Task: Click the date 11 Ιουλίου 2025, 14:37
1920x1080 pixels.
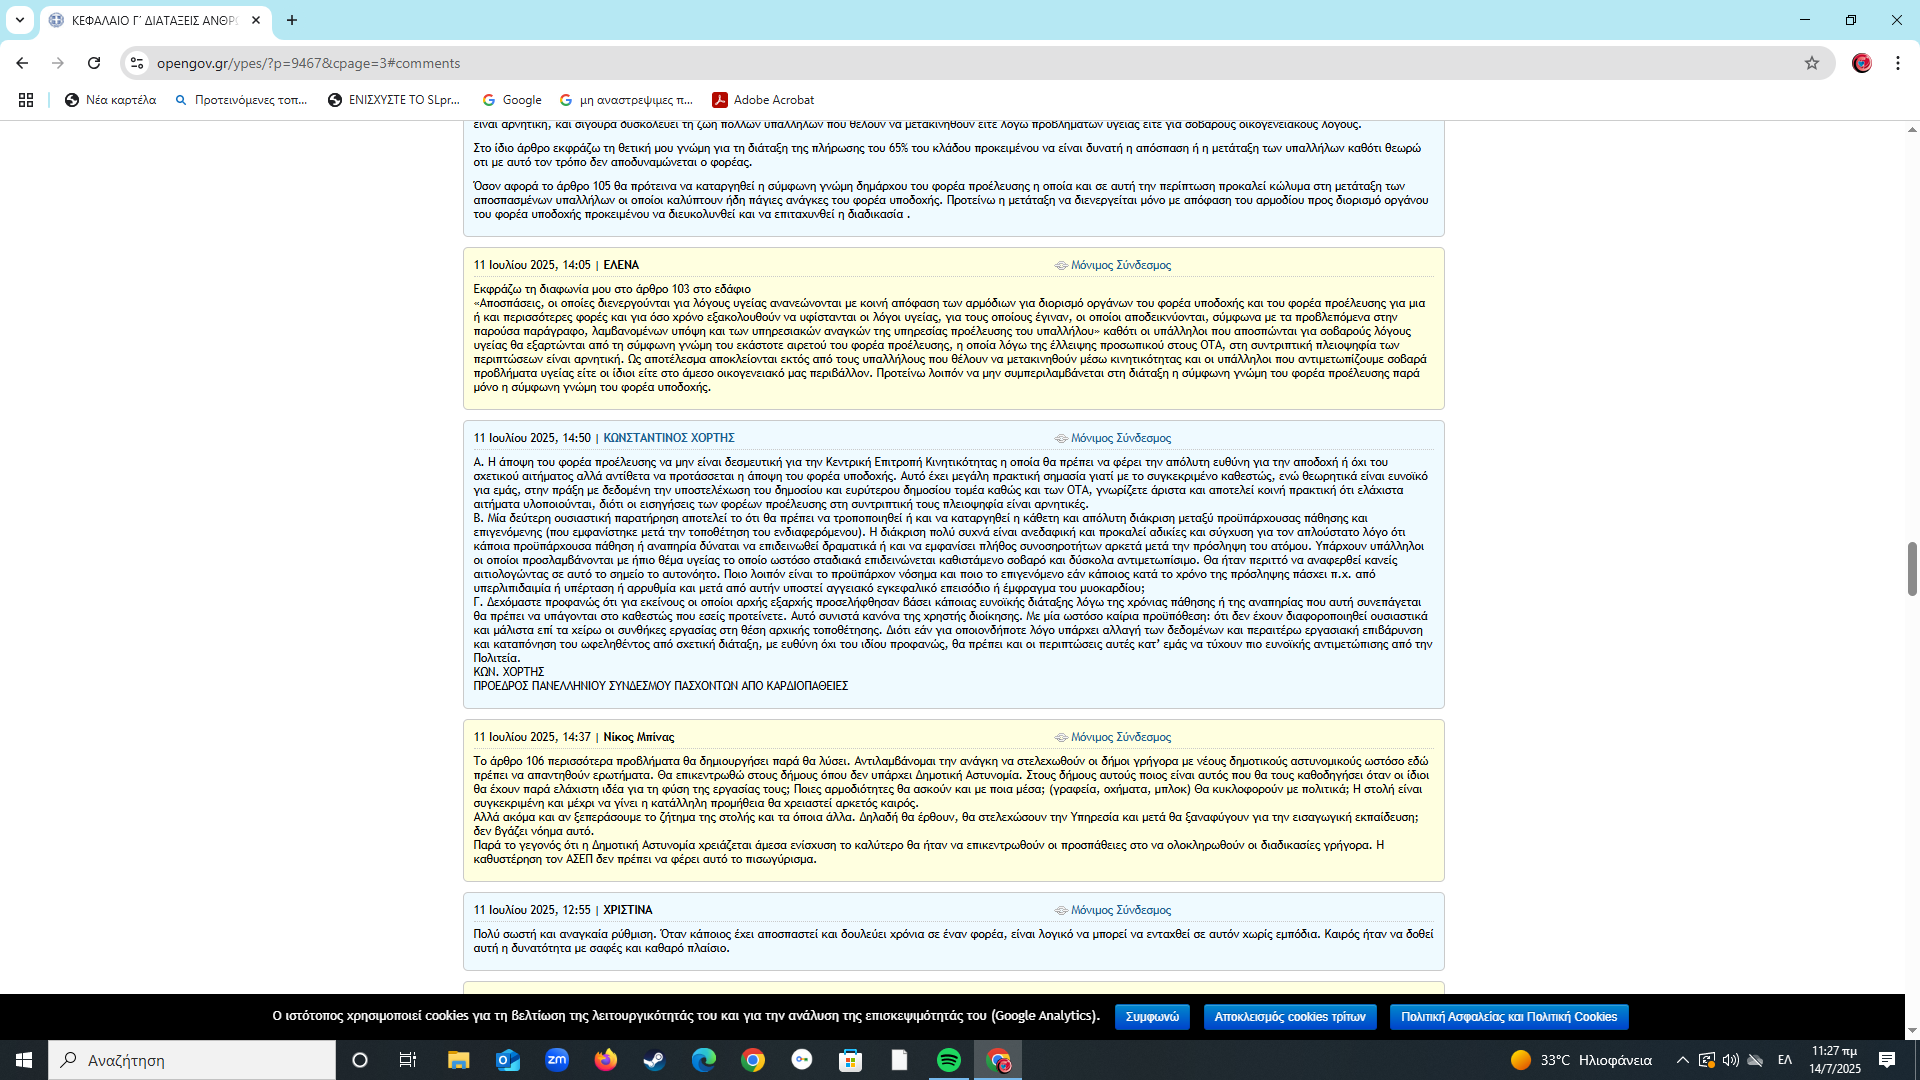Action: pos(532,737)
